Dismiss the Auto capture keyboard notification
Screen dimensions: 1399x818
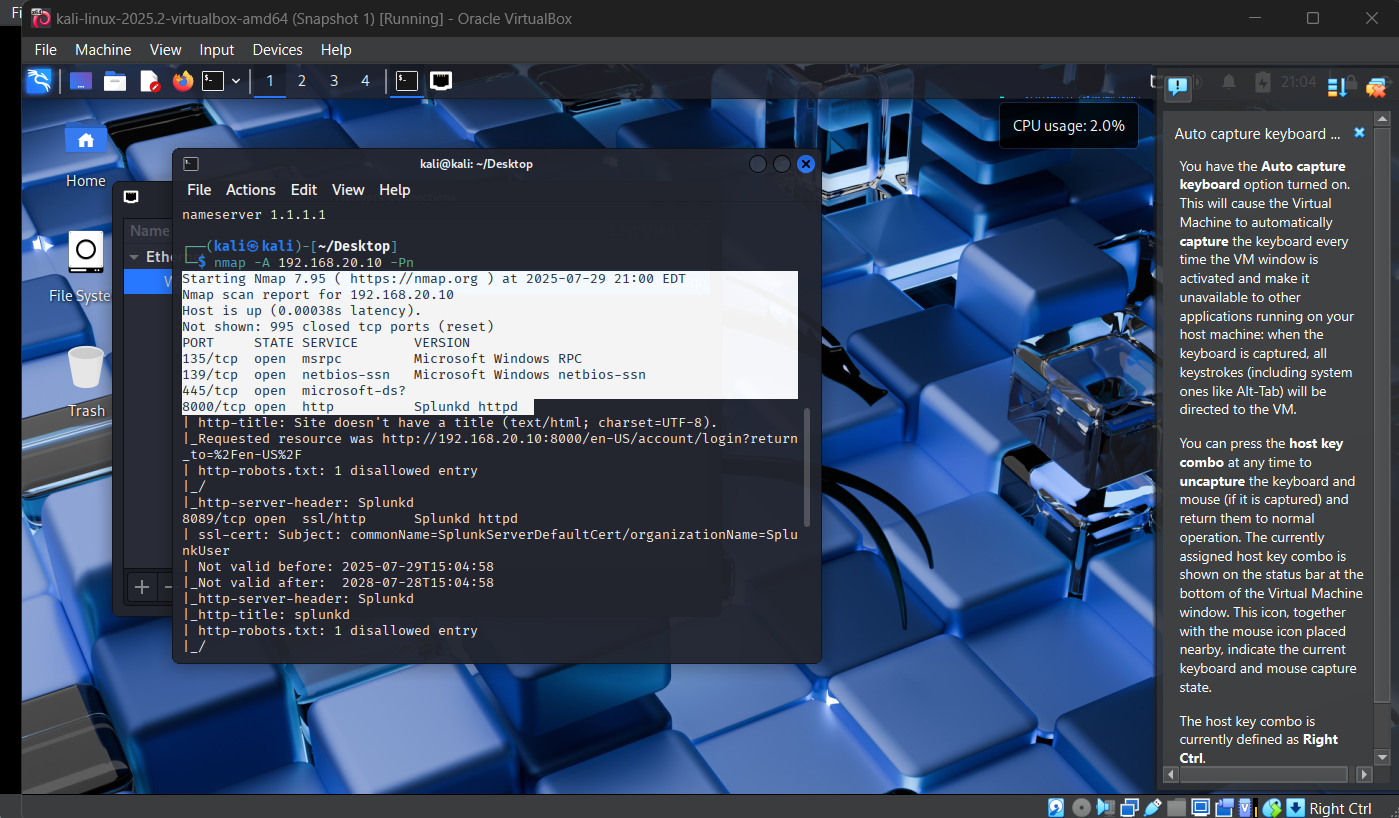click(1359, 132)
